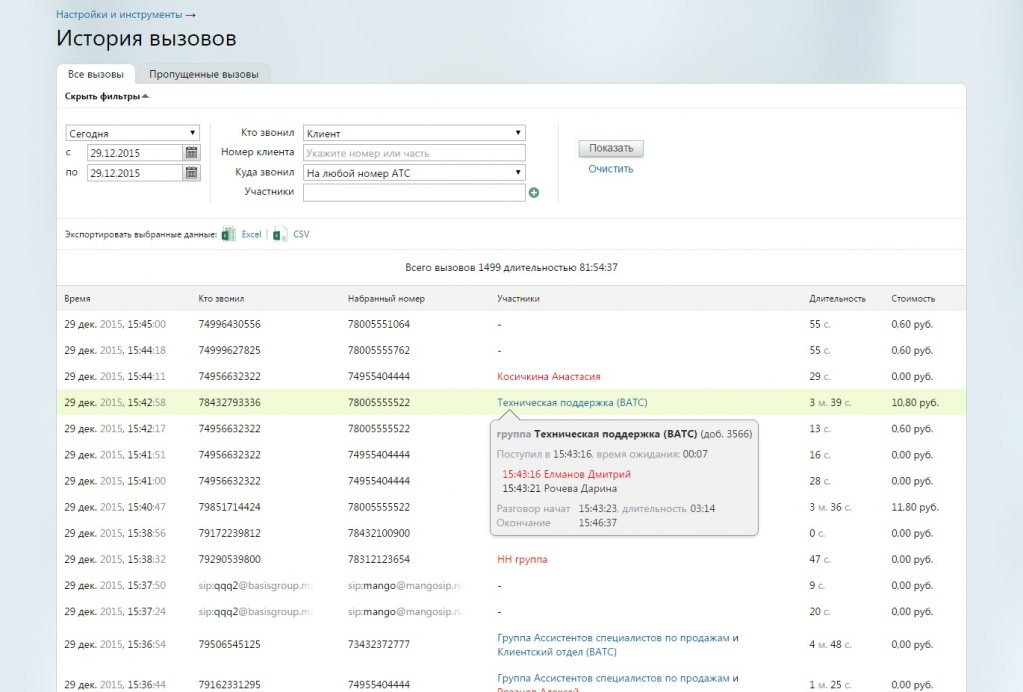This screenshot has height=692, width=1023.
Task: Click the 'Длительность' column header
Action: click(837, 299)
